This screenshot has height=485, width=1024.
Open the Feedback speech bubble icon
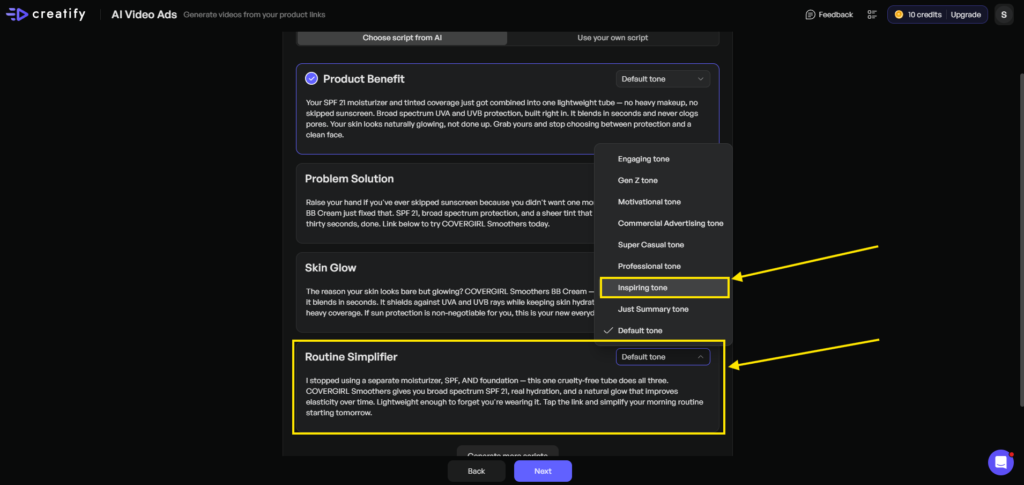pos(811,15)
